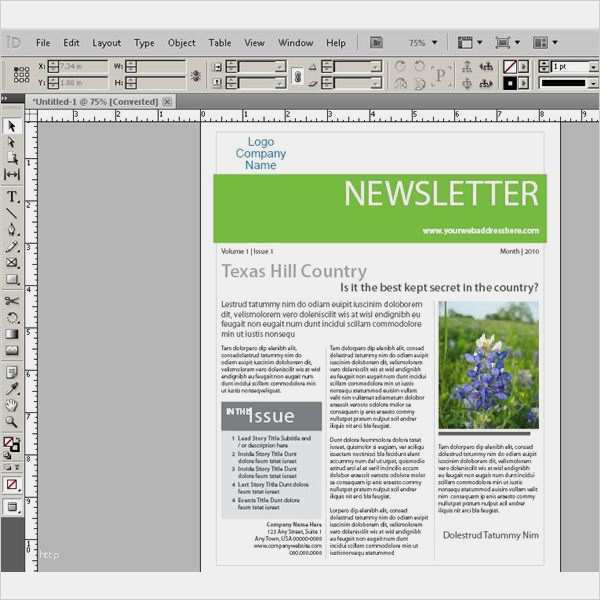Click the bluebonnet photo in the newsletter

click(x=488, y=365)
